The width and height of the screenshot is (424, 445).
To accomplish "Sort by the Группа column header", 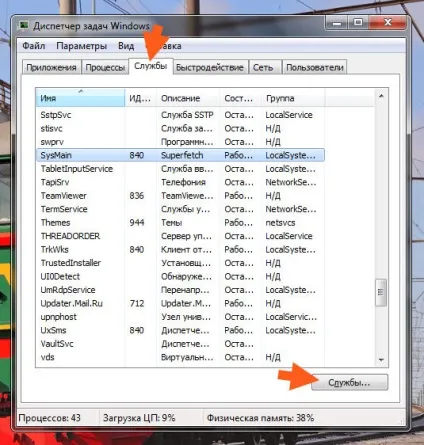I will 293,98.
